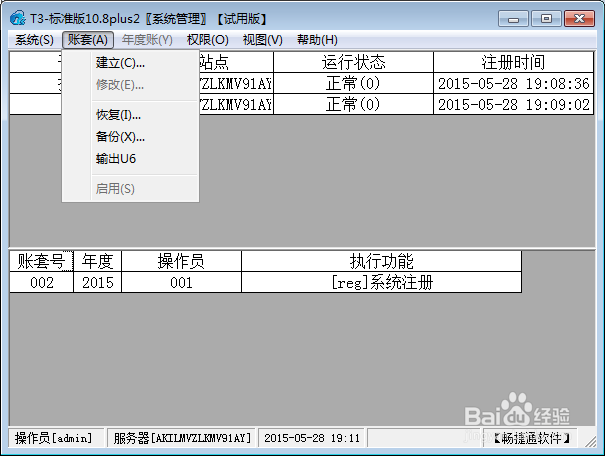The width and height of the screenshot is (605, 456).
Task: Select the greyed 启用(S) menu entry
Action: click(130, 189)
